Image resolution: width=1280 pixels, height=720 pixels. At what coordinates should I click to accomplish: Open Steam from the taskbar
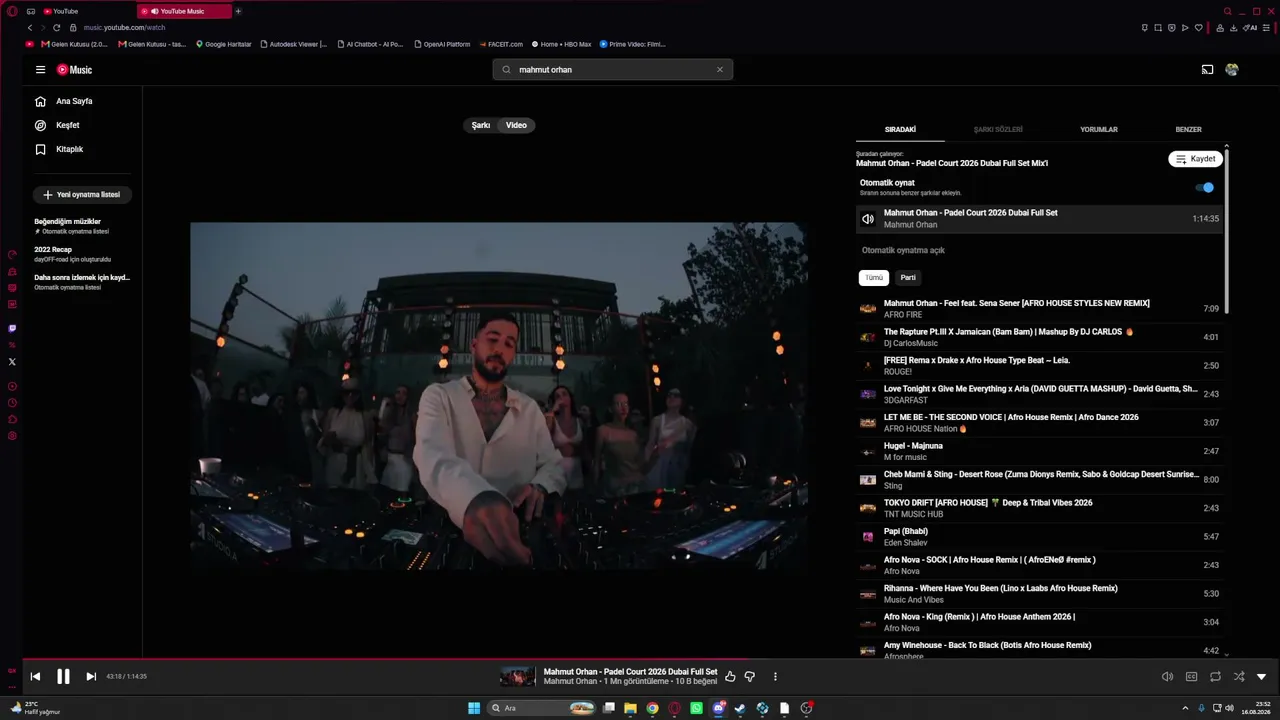point(740,708)
